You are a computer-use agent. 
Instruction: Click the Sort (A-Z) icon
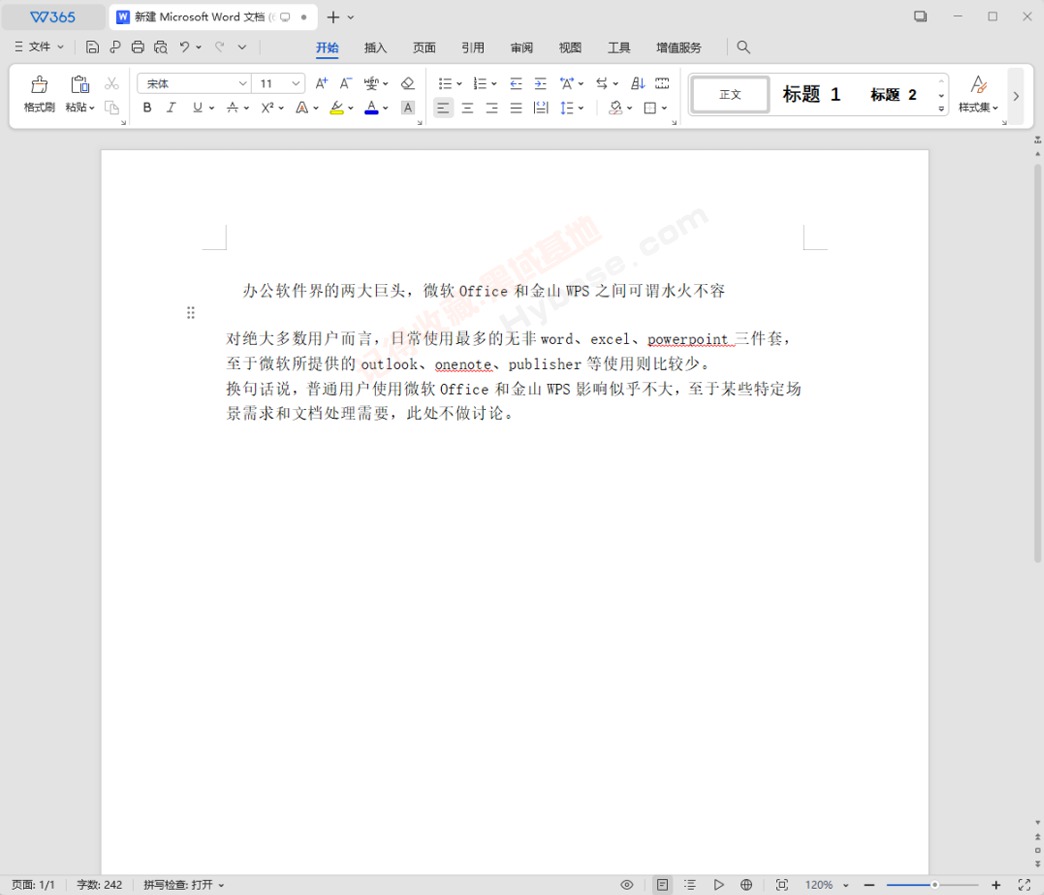point(638,83)
